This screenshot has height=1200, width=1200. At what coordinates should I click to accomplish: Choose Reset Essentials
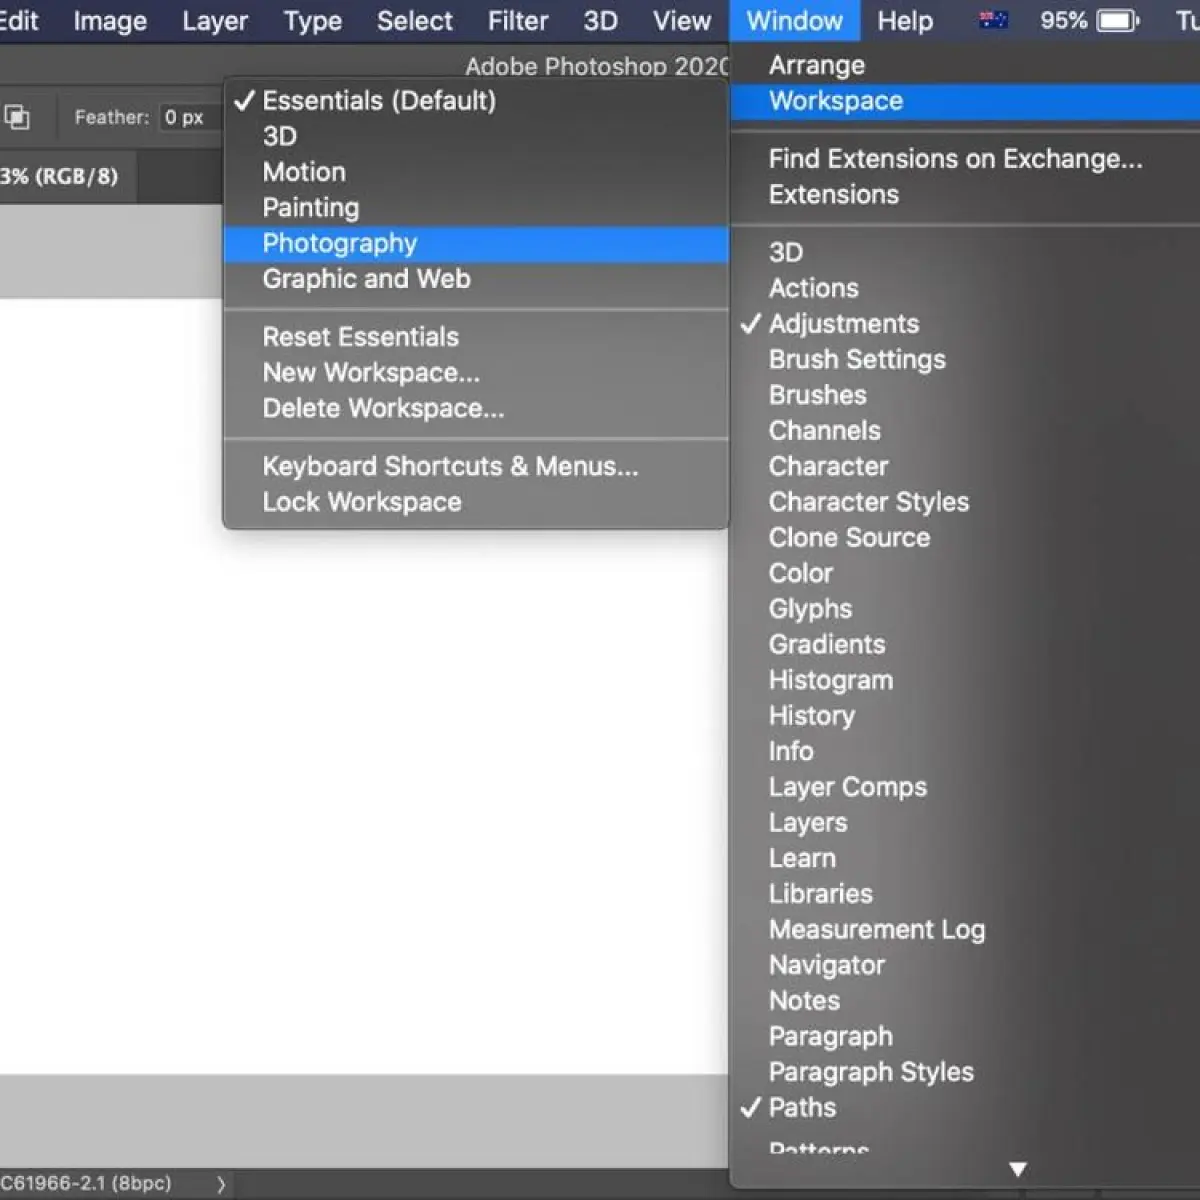[x=476, y=337]
